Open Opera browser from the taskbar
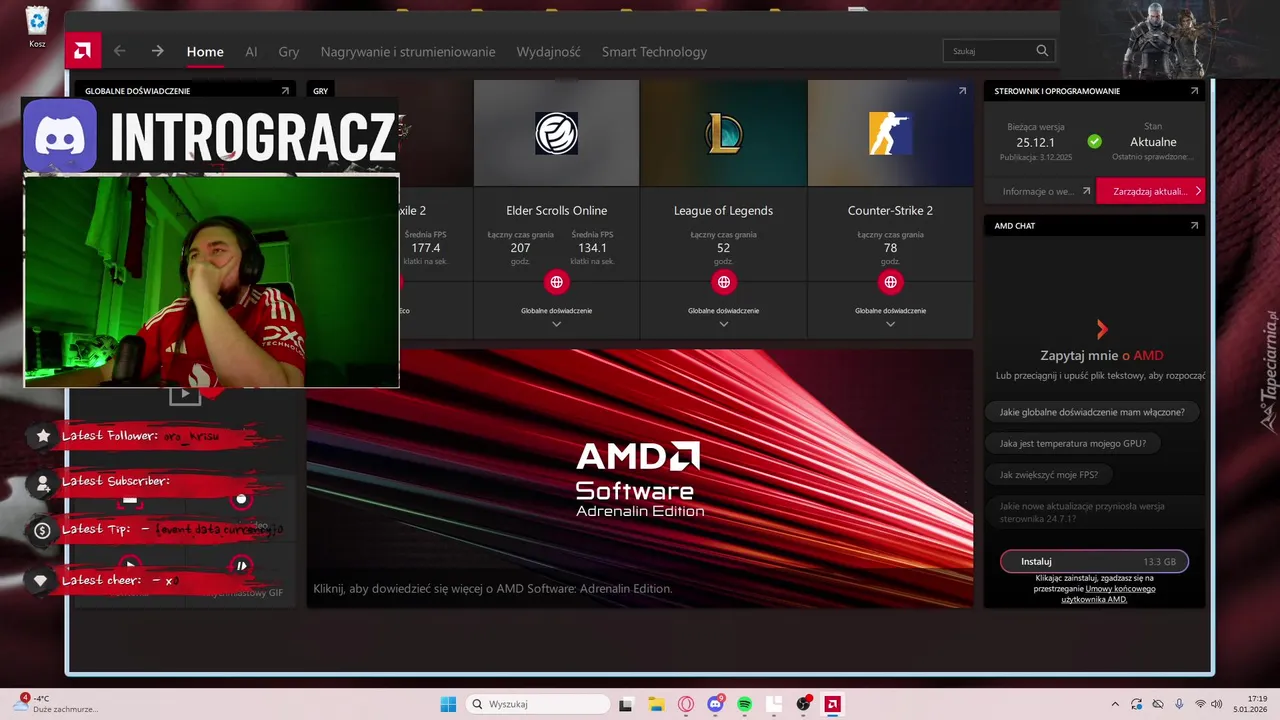Viewport: 1280px width, 720px height. tap(686, 704)
